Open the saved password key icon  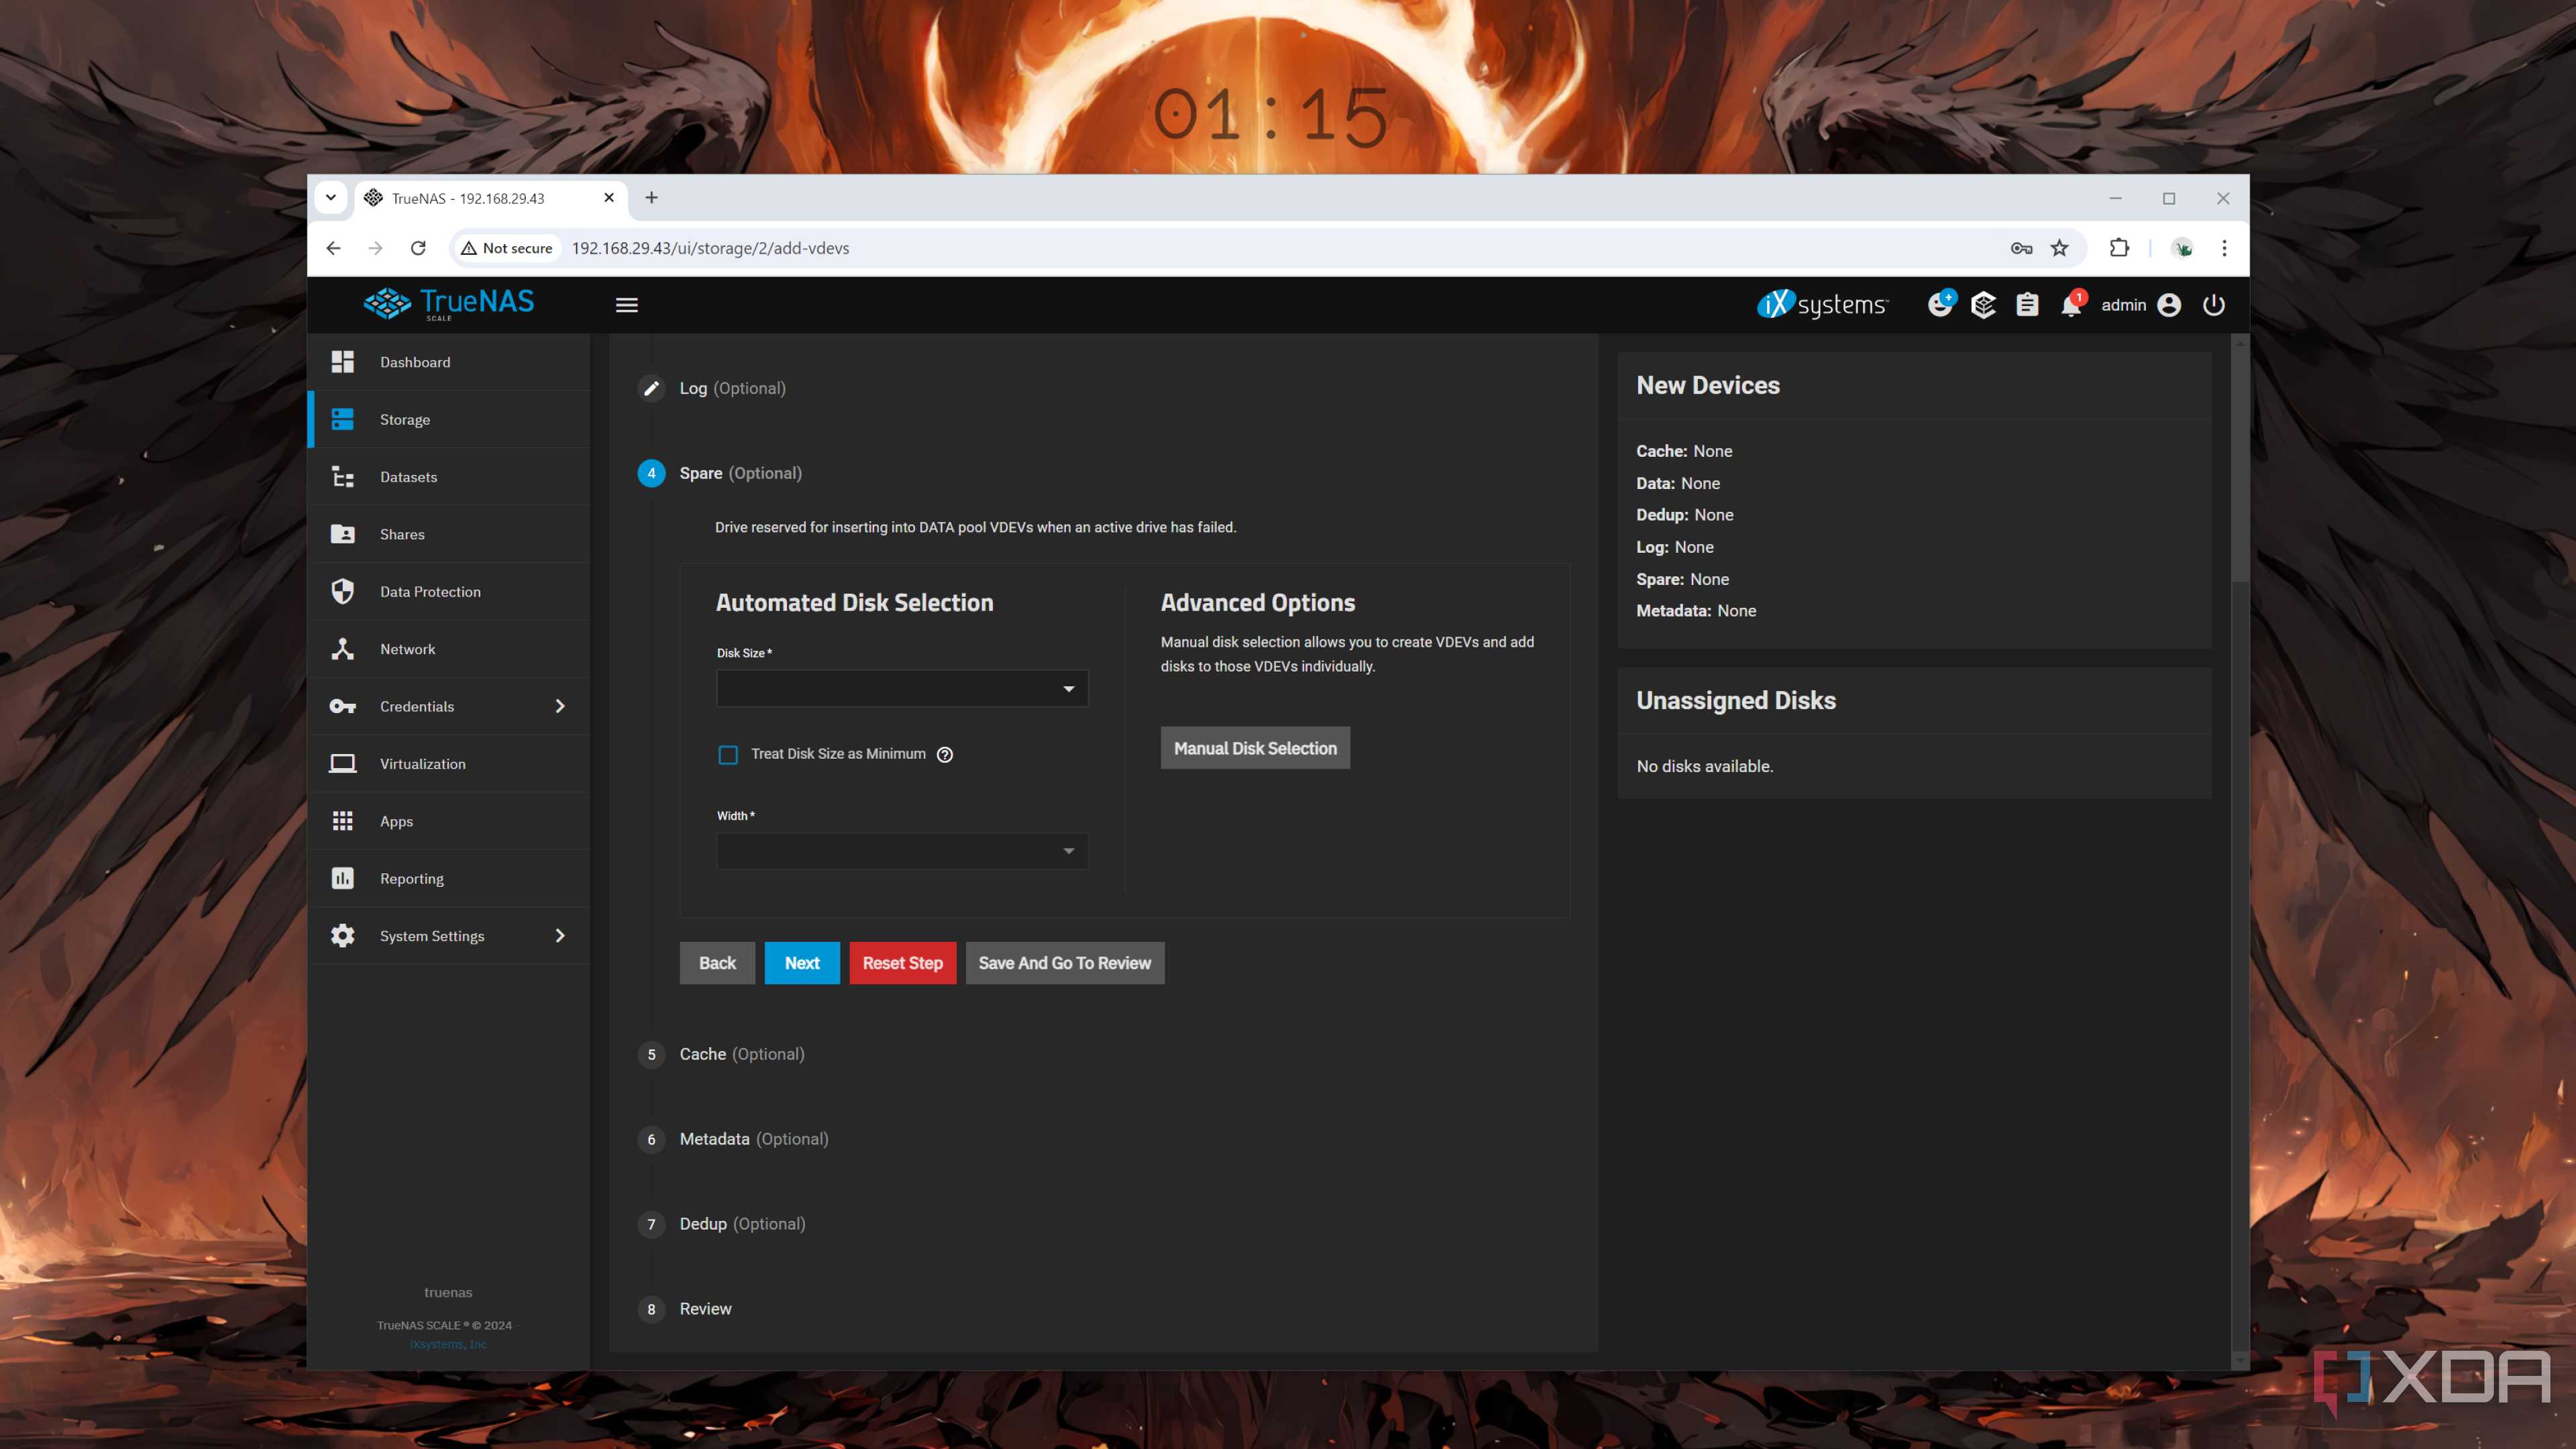tap(2021, 248)
